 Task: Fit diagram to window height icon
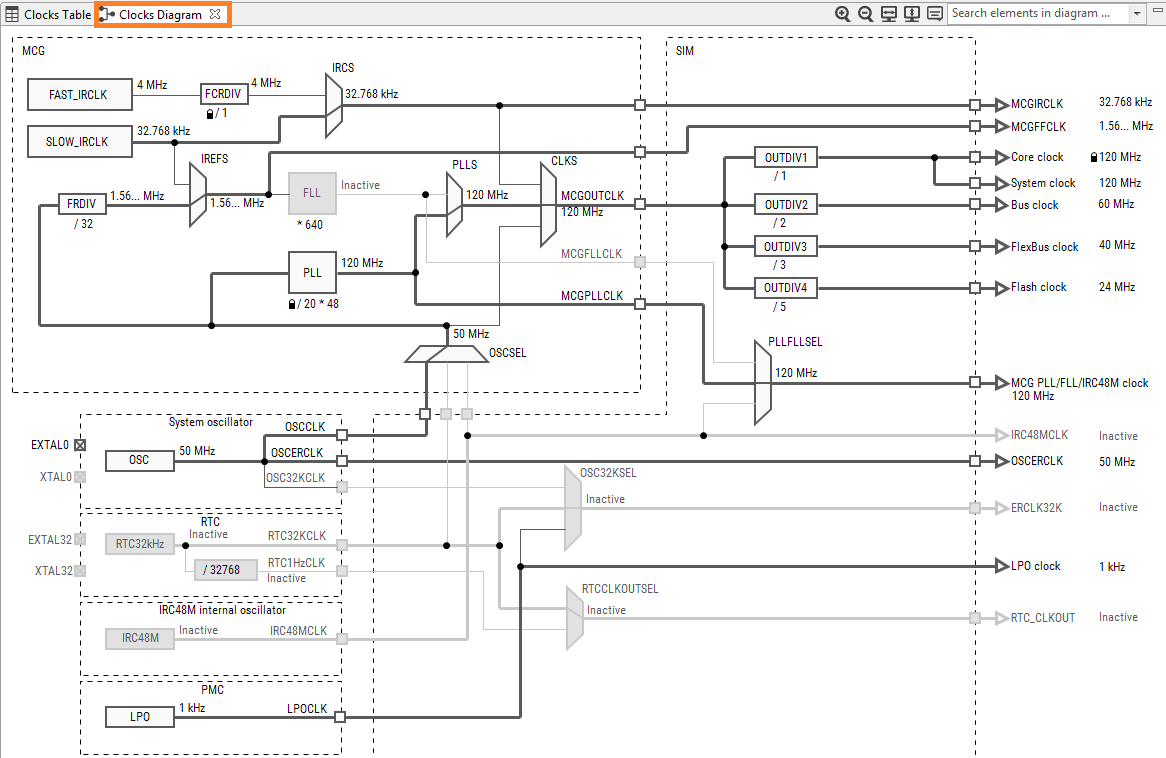tap(912, 13)
